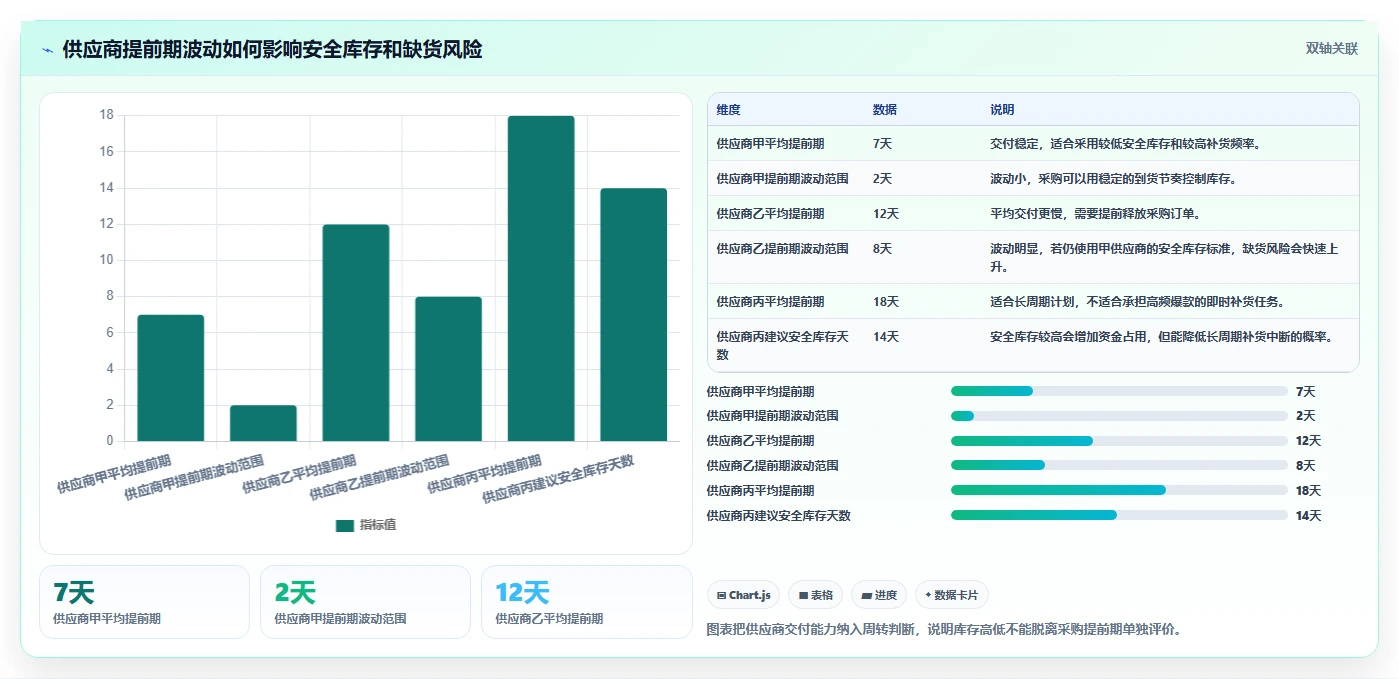Viewport: 1399px width, 679px height.
Task: Select table cell 供应商甲平均提前期
Action: point(770,144)
